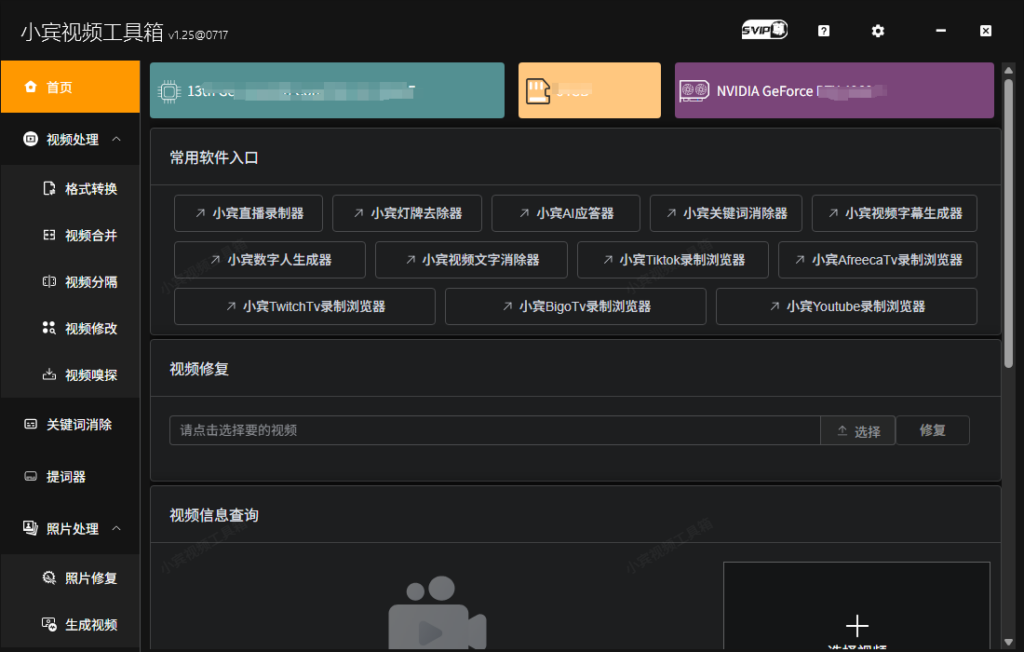Click the 关键词消除 icon
The height and width of the screenshot is (652, 1024).
tap(31, 424)
